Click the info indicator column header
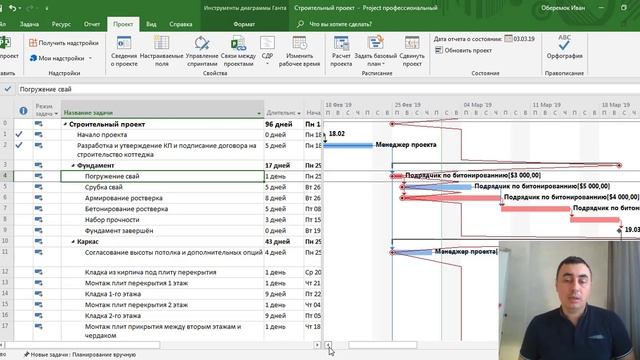640x360 pixels. click(23, 111)
